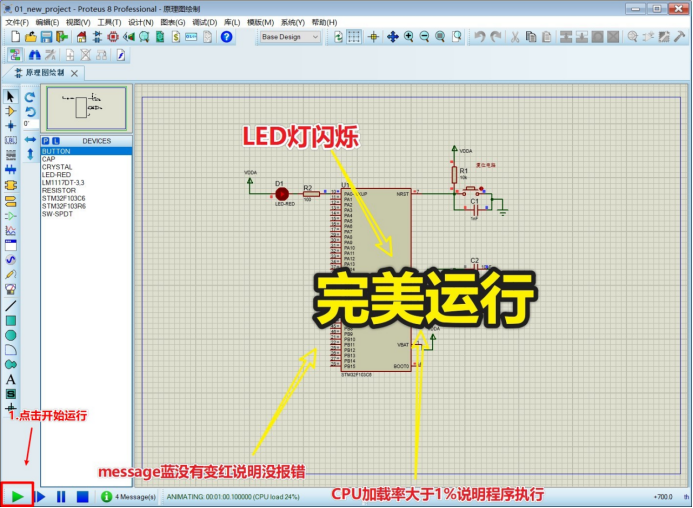Toggle Wire Autorouter icon

[15, 55]
